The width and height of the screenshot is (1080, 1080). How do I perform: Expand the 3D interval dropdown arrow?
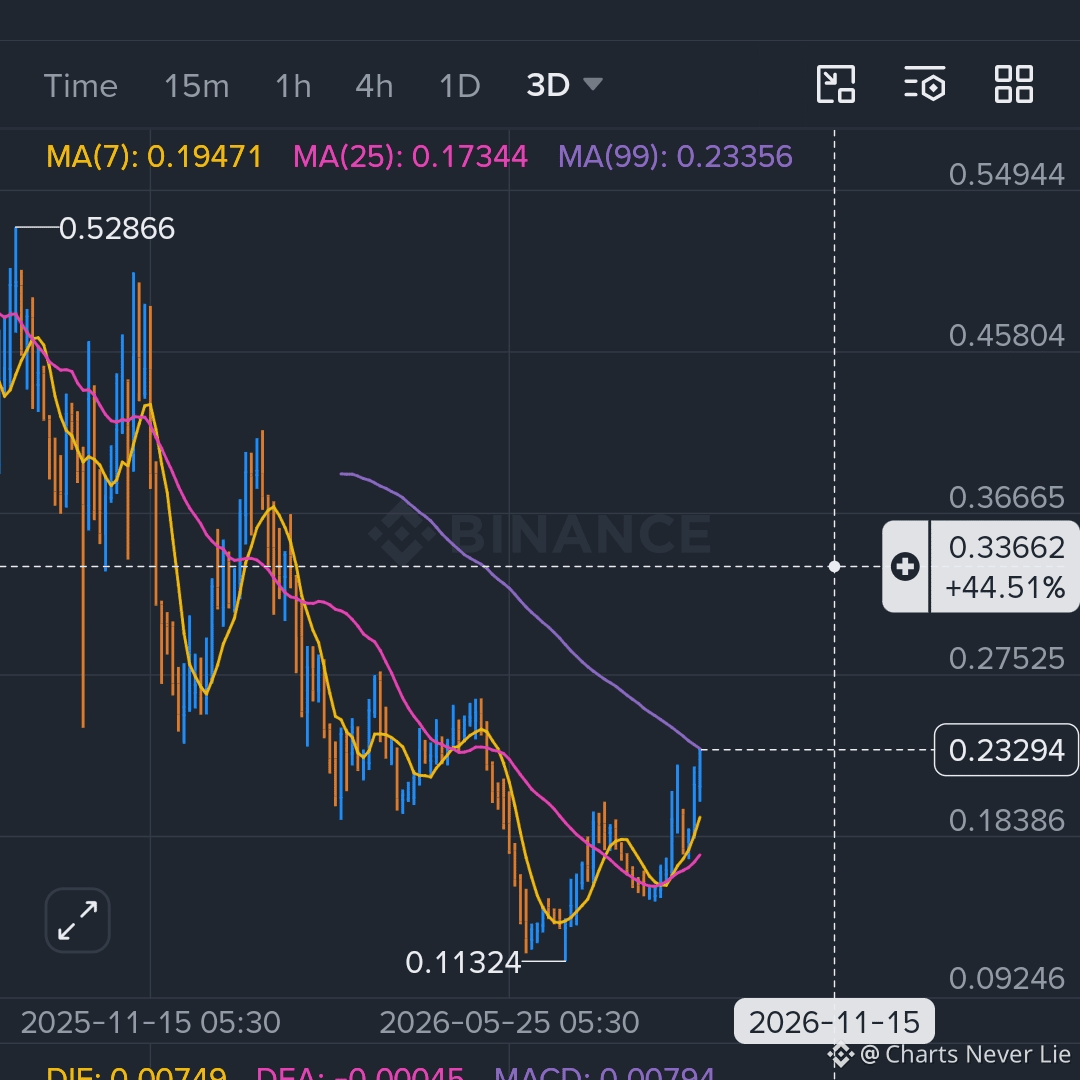592,84
